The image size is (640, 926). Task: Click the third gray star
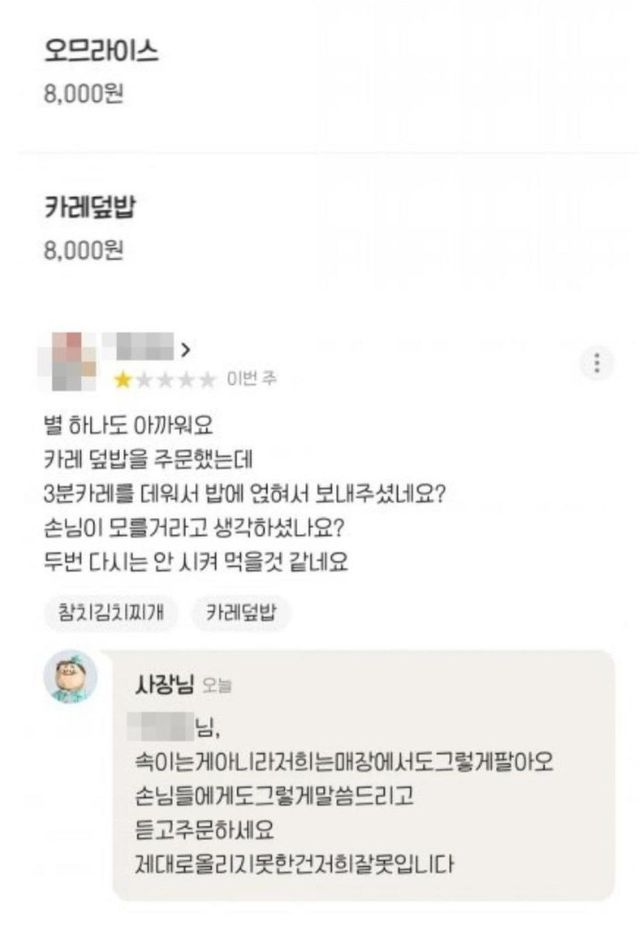(165, 379)
